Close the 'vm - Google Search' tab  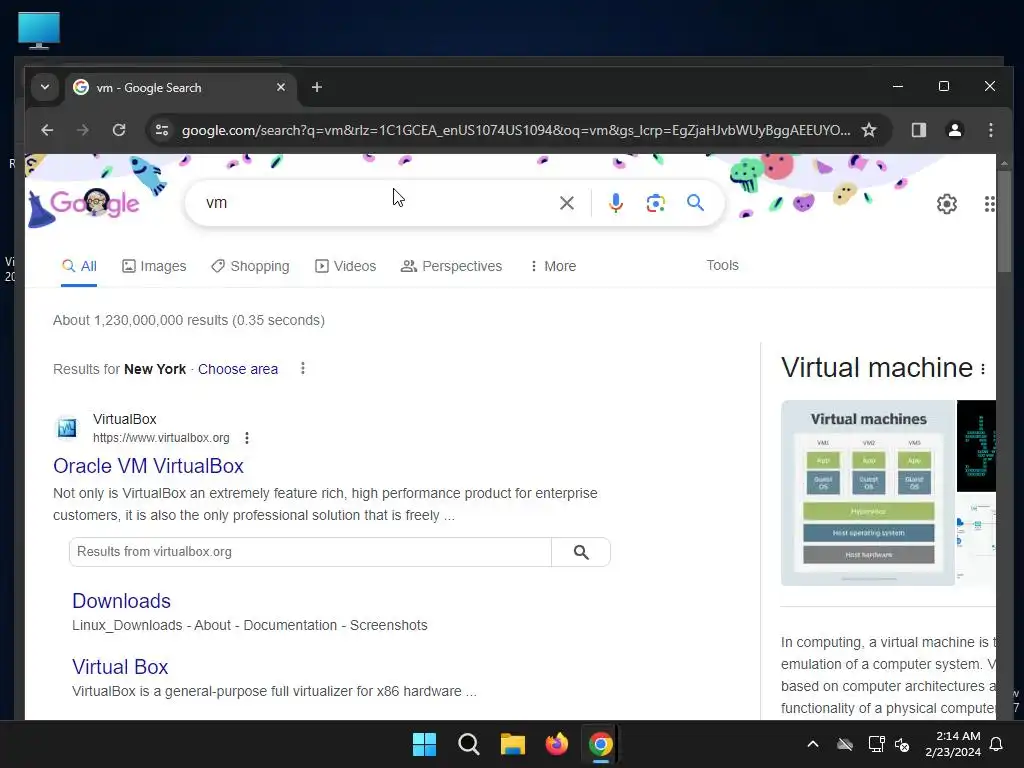pyautogui.click(x=281, y=87)
